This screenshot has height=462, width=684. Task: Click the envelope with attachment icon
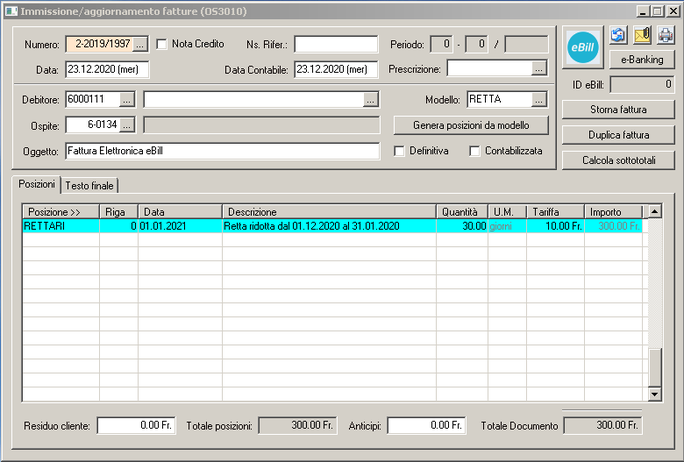coord(642,36)
